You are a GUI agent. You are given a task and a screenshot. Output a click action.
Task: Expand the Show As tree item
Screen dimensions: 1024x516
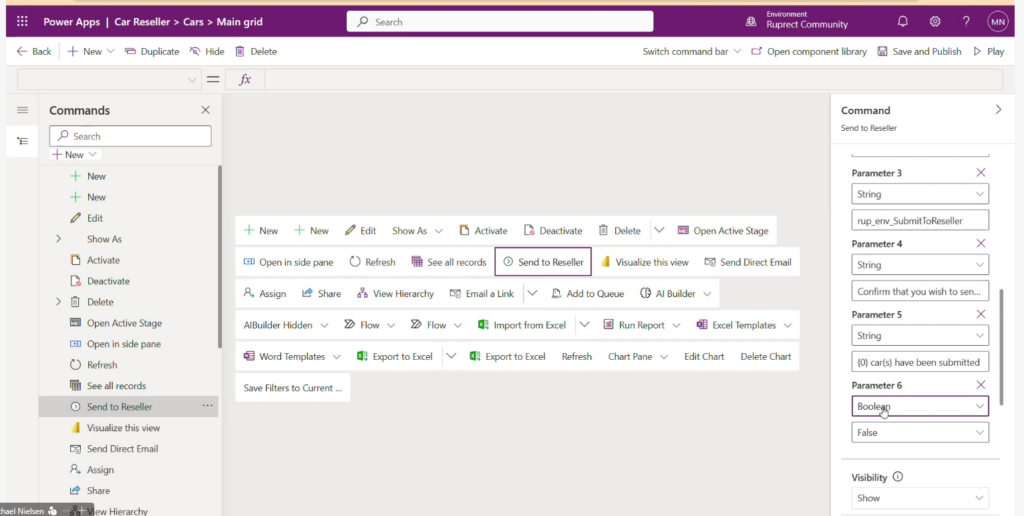coord(58,239)
